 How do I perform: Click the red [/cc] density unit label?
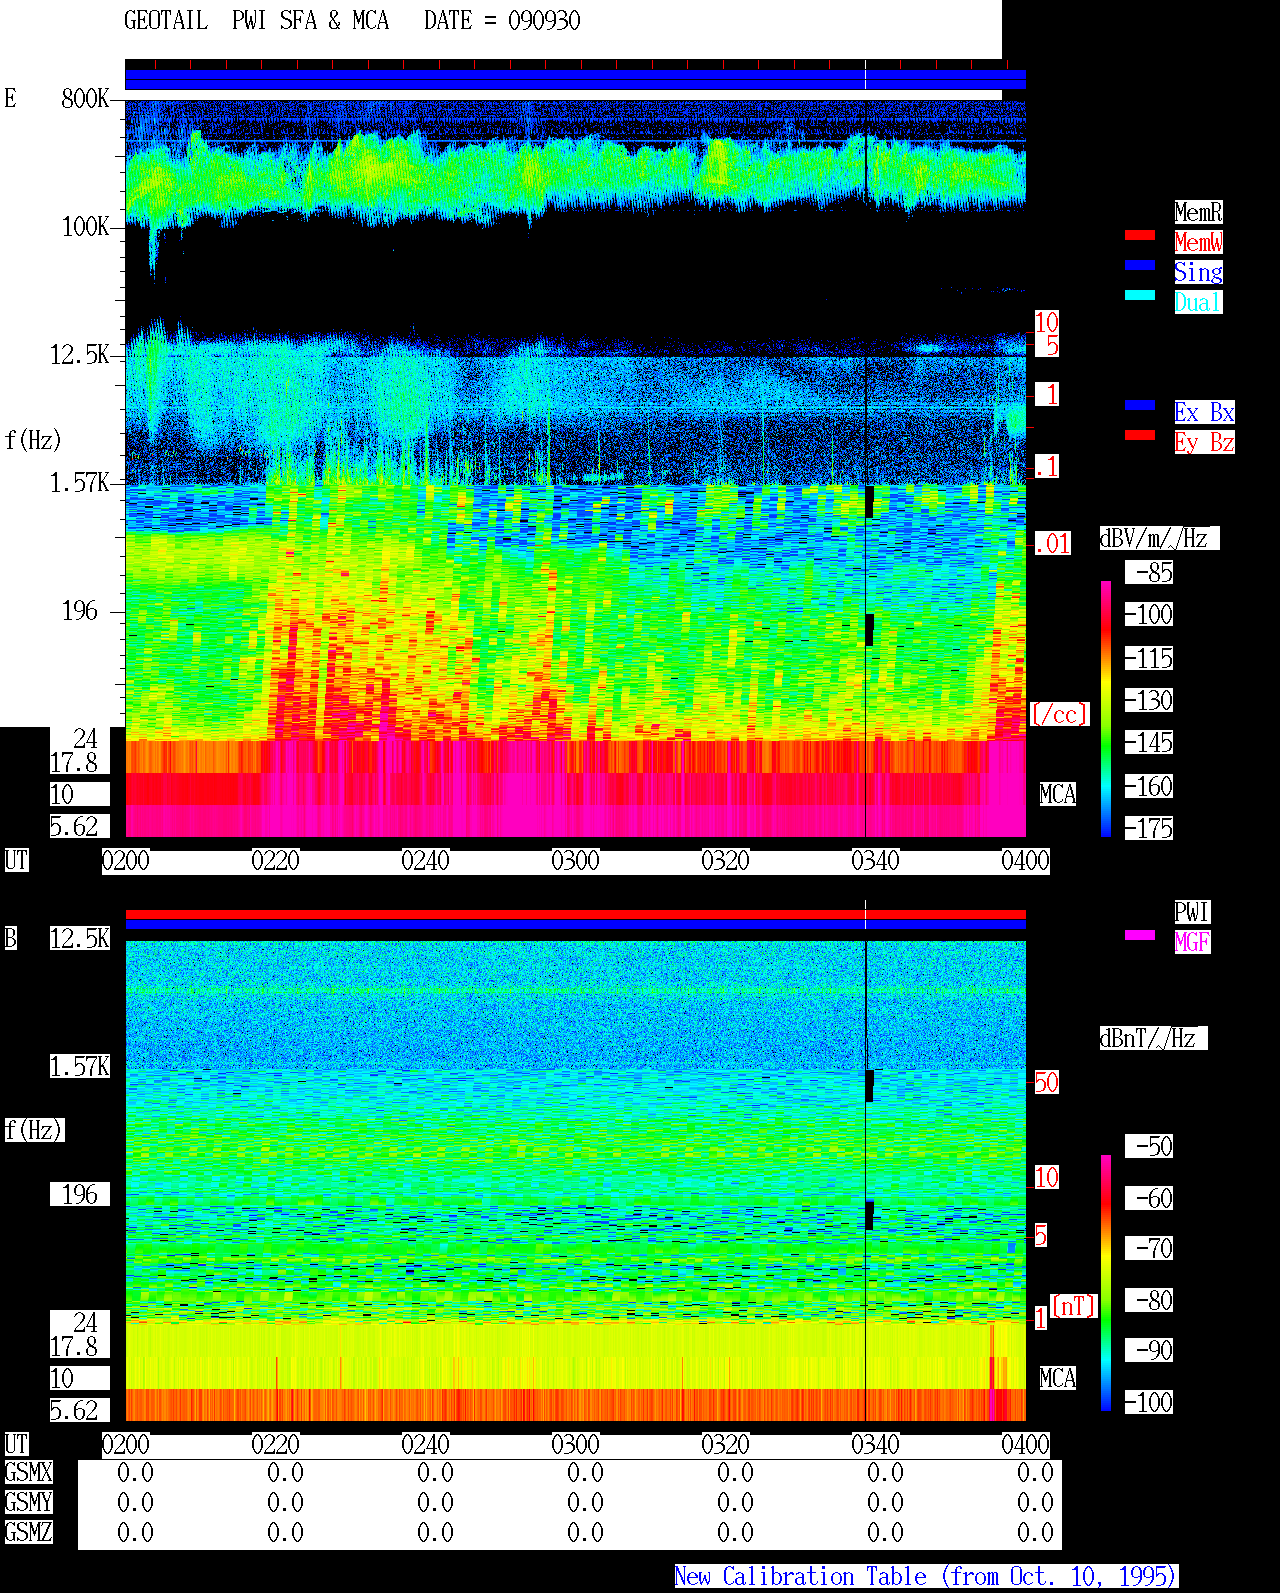(x=1059, y=714)
